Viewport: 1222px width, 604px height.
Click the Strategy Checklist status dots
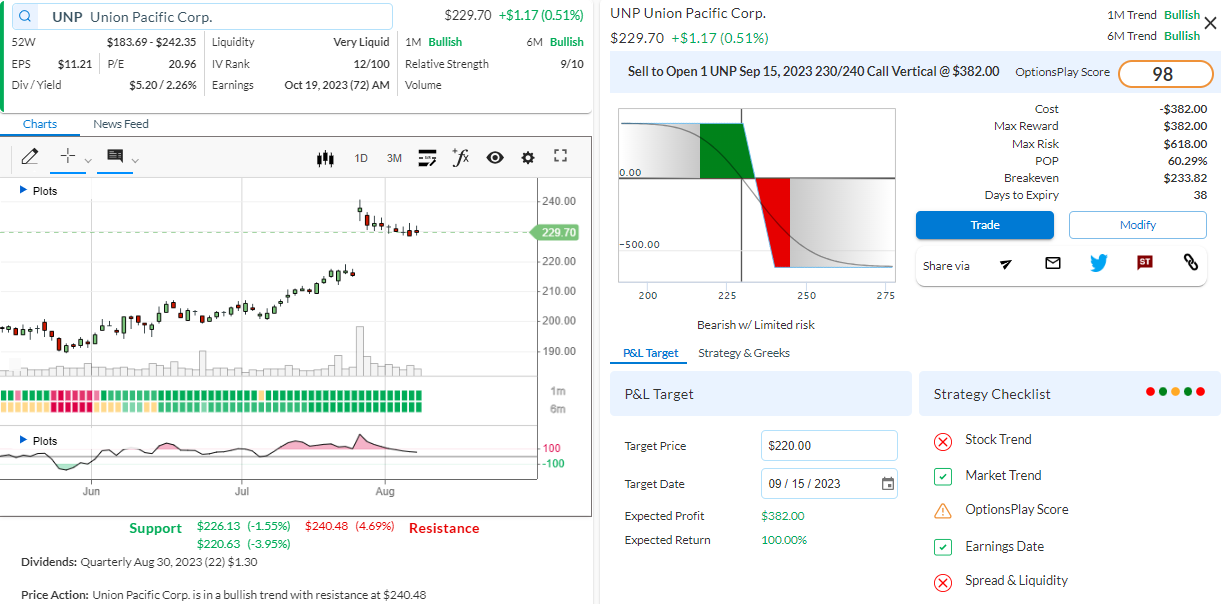[x=1176, y=392]
